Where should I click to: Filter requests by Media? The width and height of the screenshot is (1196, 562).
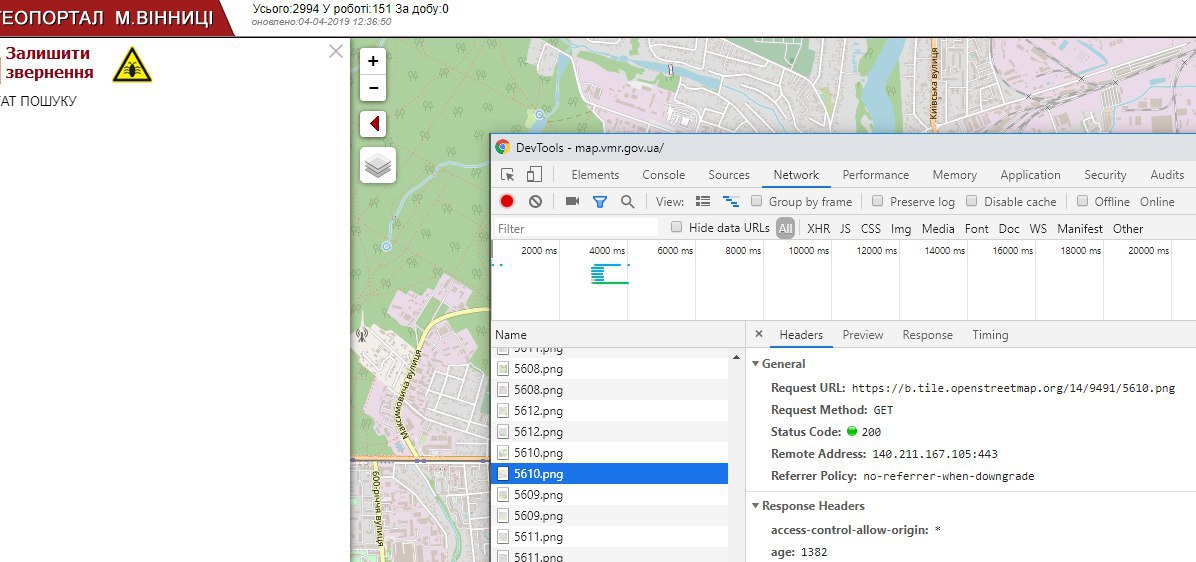937,228
